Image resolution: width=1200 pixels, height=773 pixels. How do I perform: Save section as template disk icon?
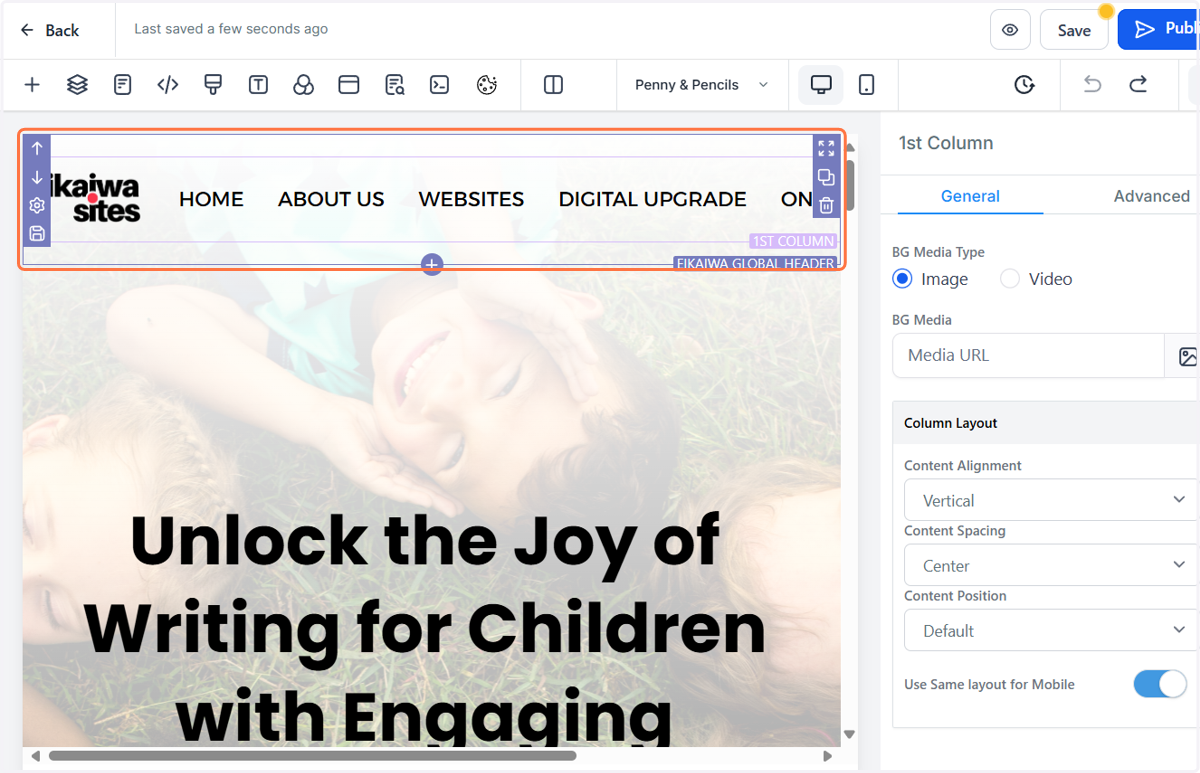pos(37,233)
